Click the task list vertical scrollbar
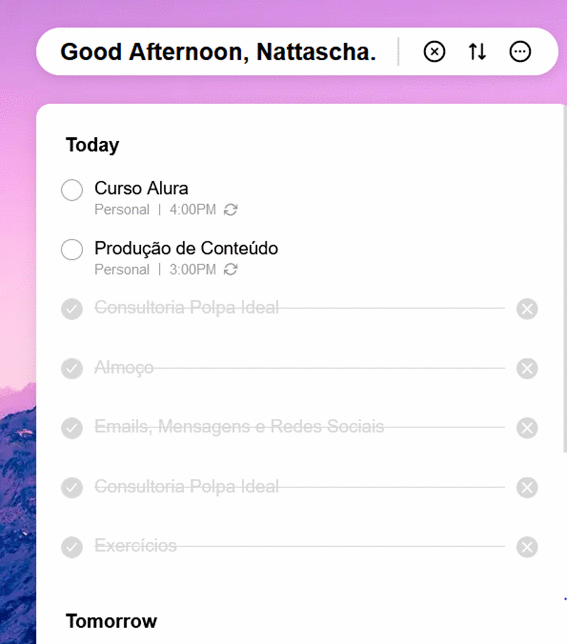 point(565,279)
